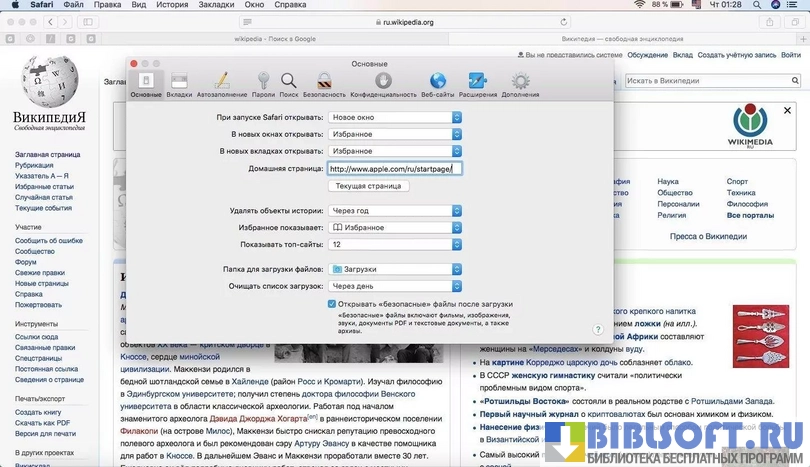
Task: Open the Автозаполнение preferences pane
Action: point(222,84)
